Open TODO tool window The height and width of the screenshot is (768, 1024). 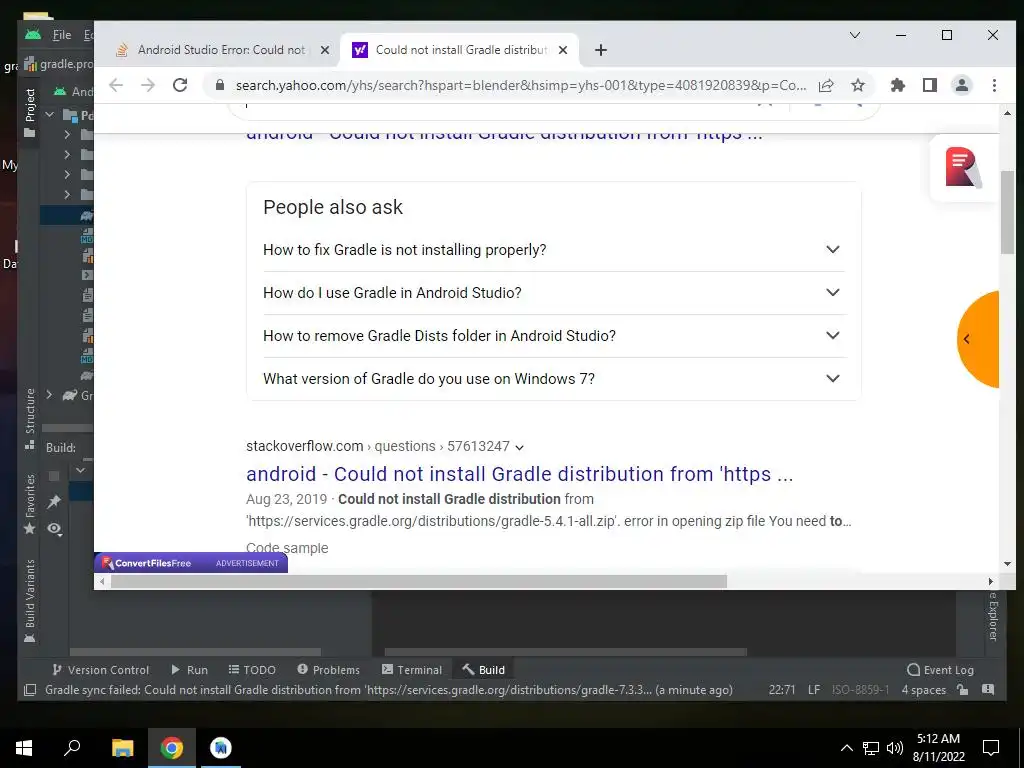point(252,670)
